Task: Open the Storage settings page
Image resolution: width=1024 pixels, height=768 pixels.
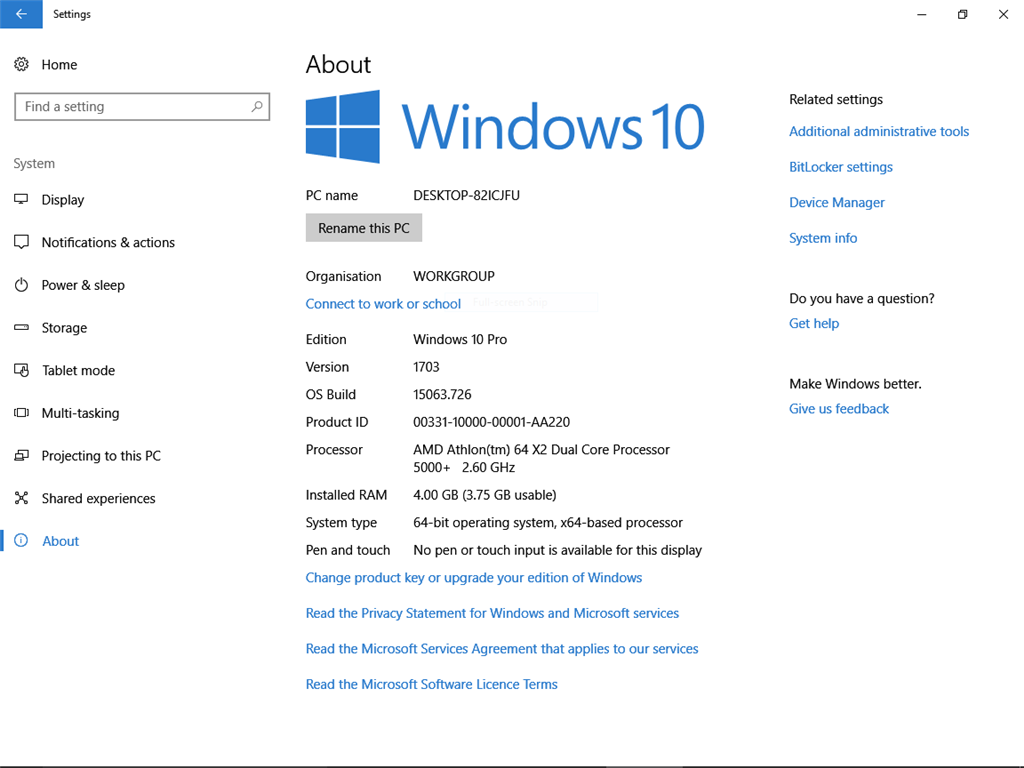Action: click(x=64, y=328)
